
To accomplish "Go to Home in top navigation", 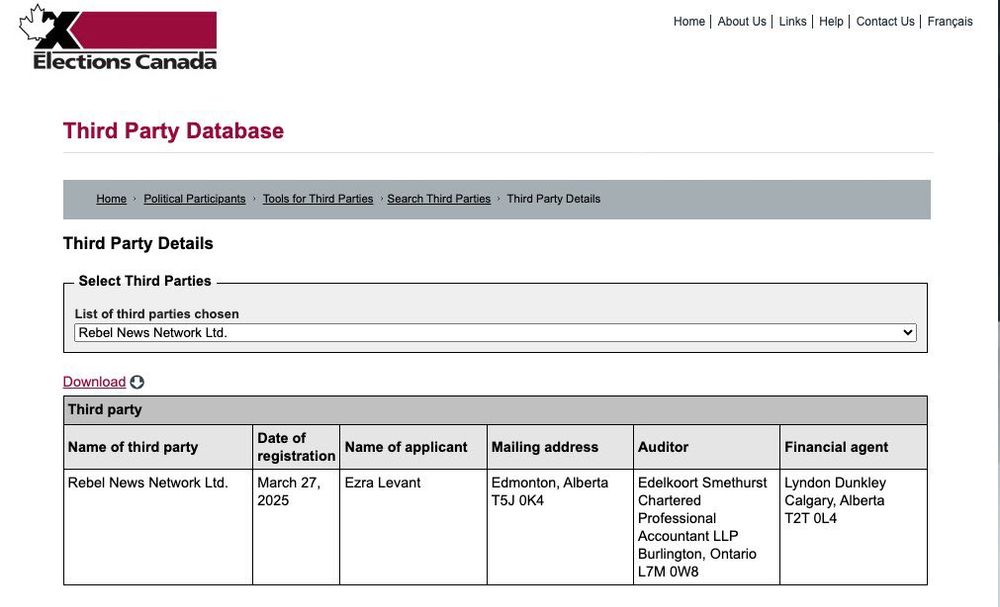I will 689,22.
